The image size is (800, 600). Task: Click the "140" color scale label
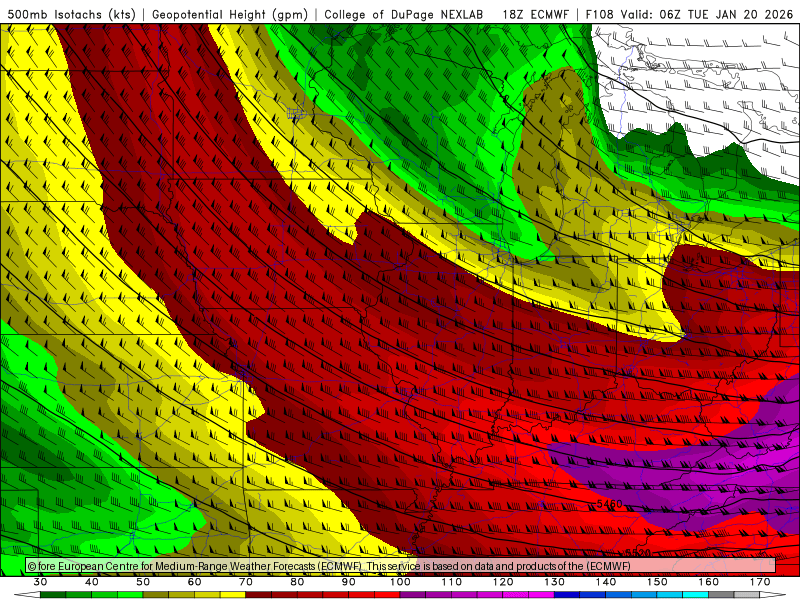point(606,582)
